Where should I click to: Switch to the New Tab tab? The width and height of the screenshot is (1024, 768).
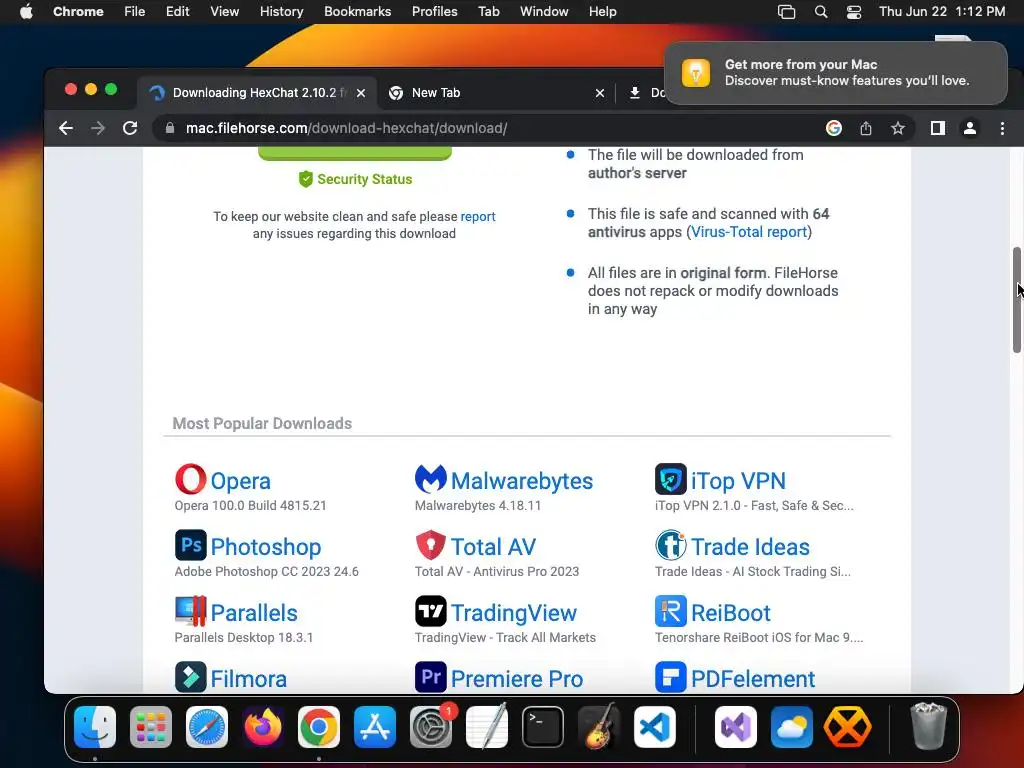pyautogui.click(x=496, y=93)
